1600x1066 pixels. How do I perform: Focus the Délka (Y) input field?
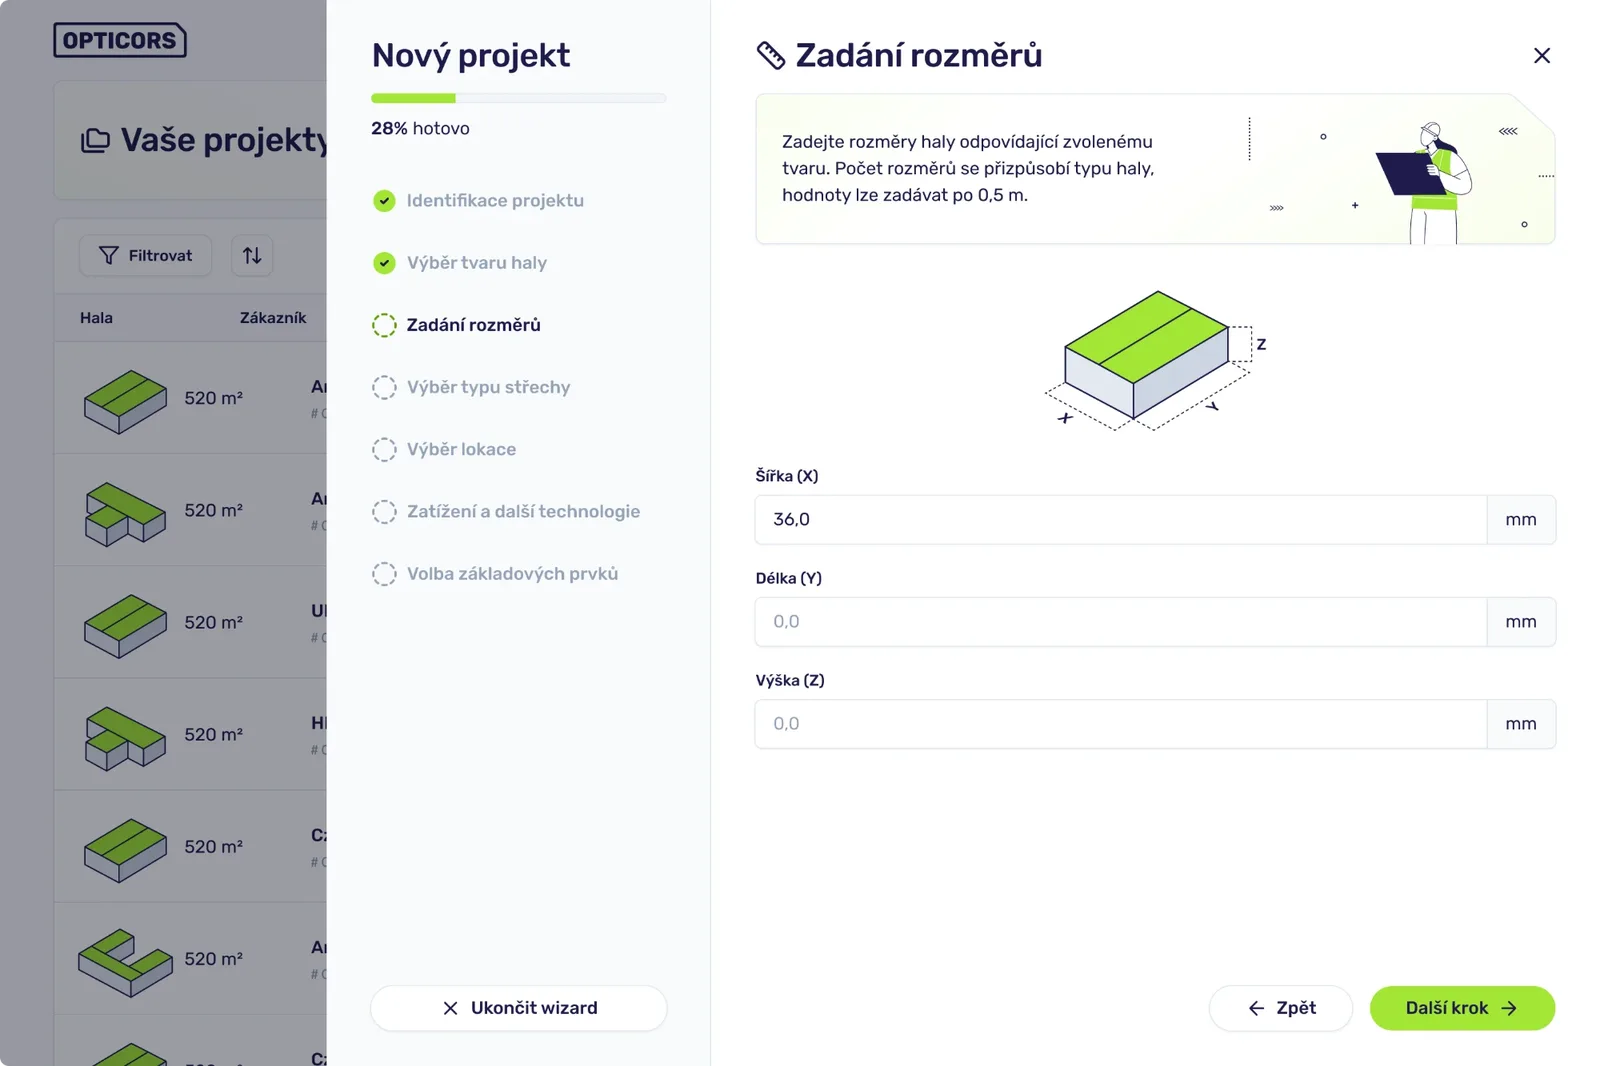pos(1121,622)
